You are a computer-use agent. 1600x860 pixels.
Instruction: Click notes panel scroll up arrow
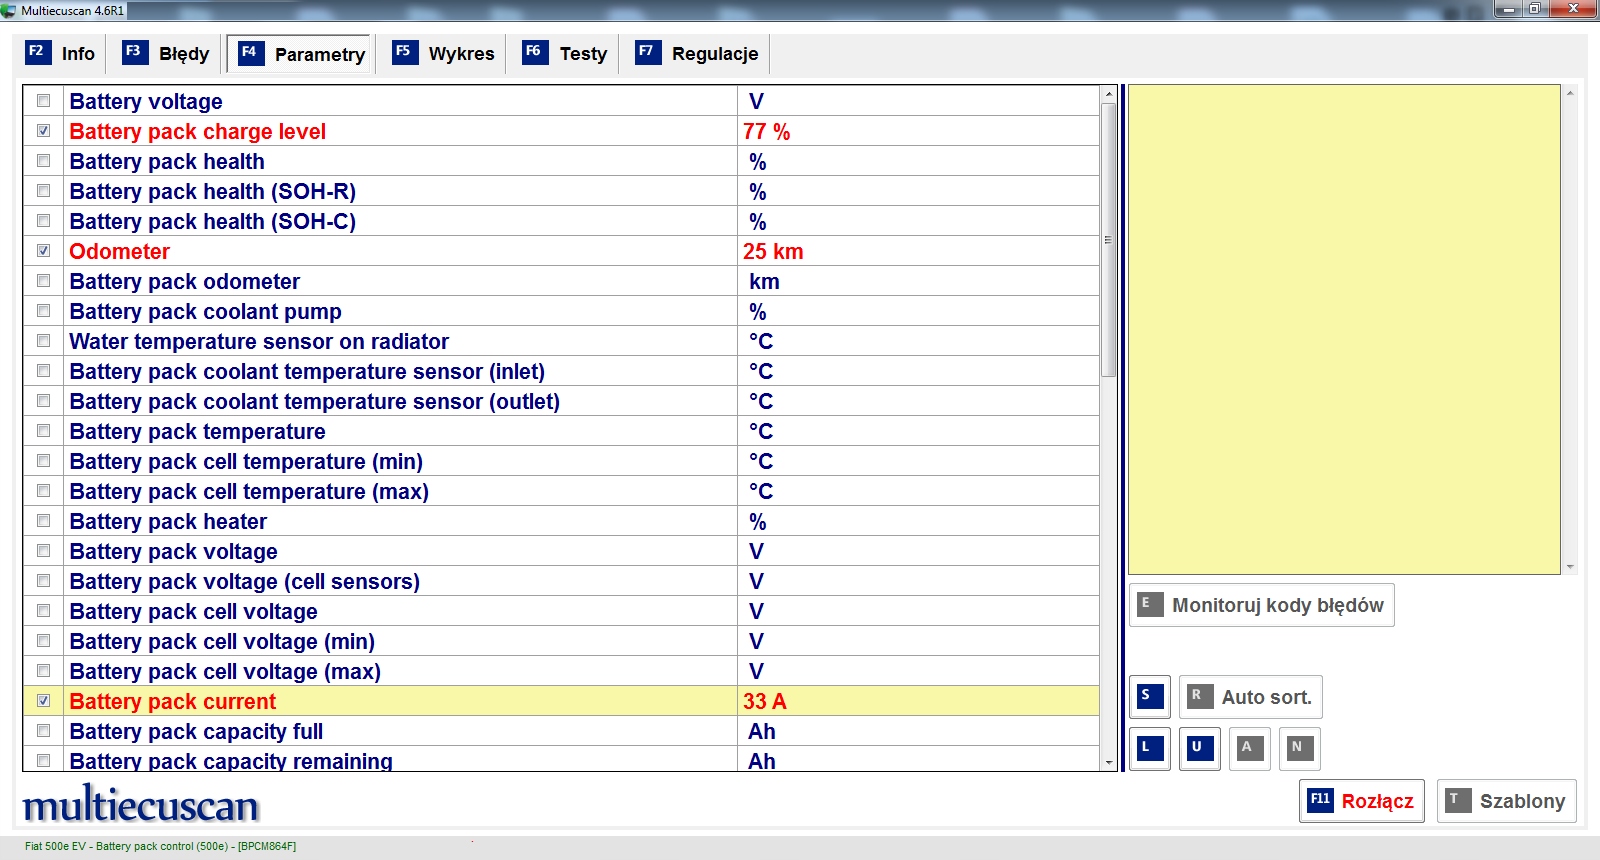click(x=1570, y=93)
